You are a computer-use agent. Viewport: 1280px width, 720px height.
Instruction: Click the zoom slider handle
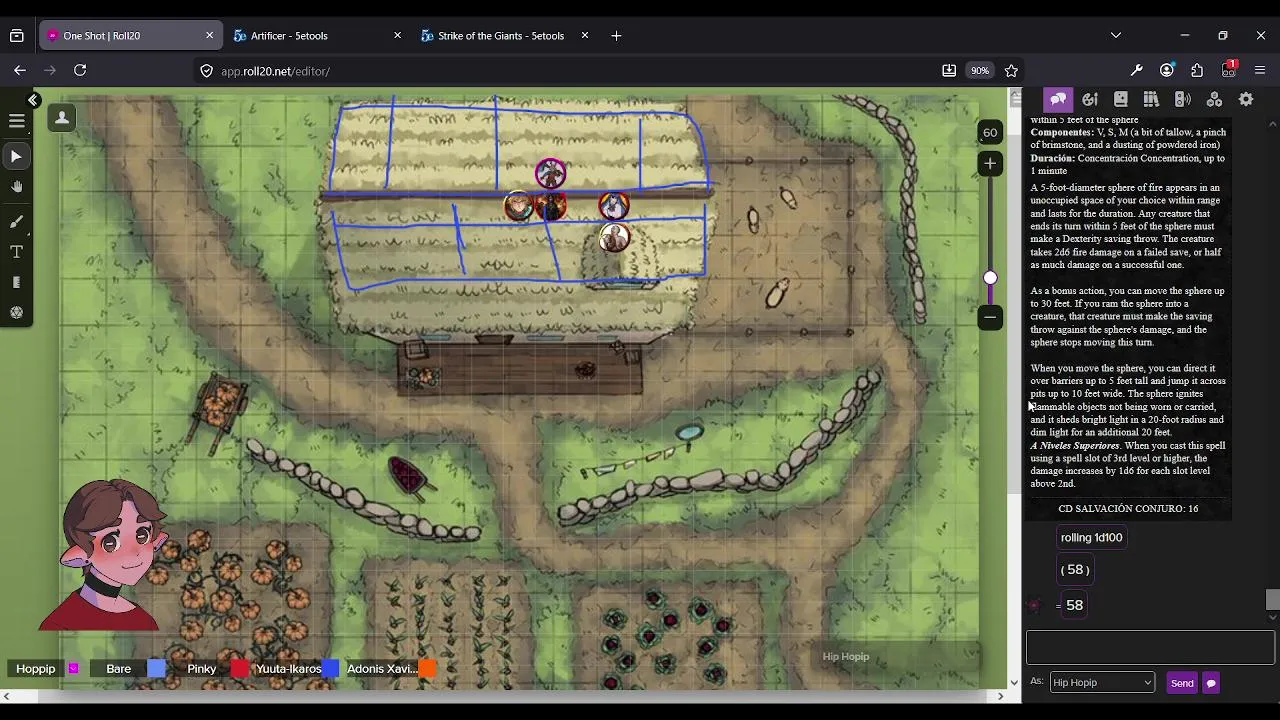coord(990,278)
